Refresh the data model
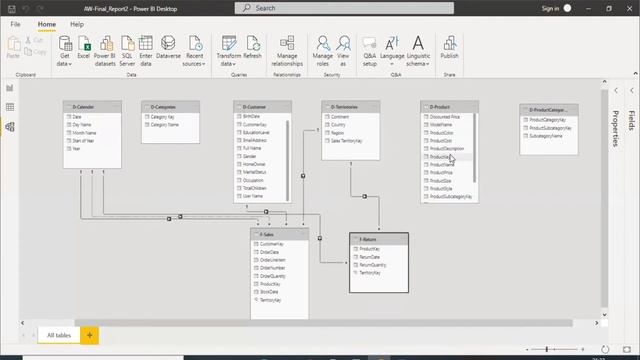Viewport: 640px width, 360px height. pos(252,48)
